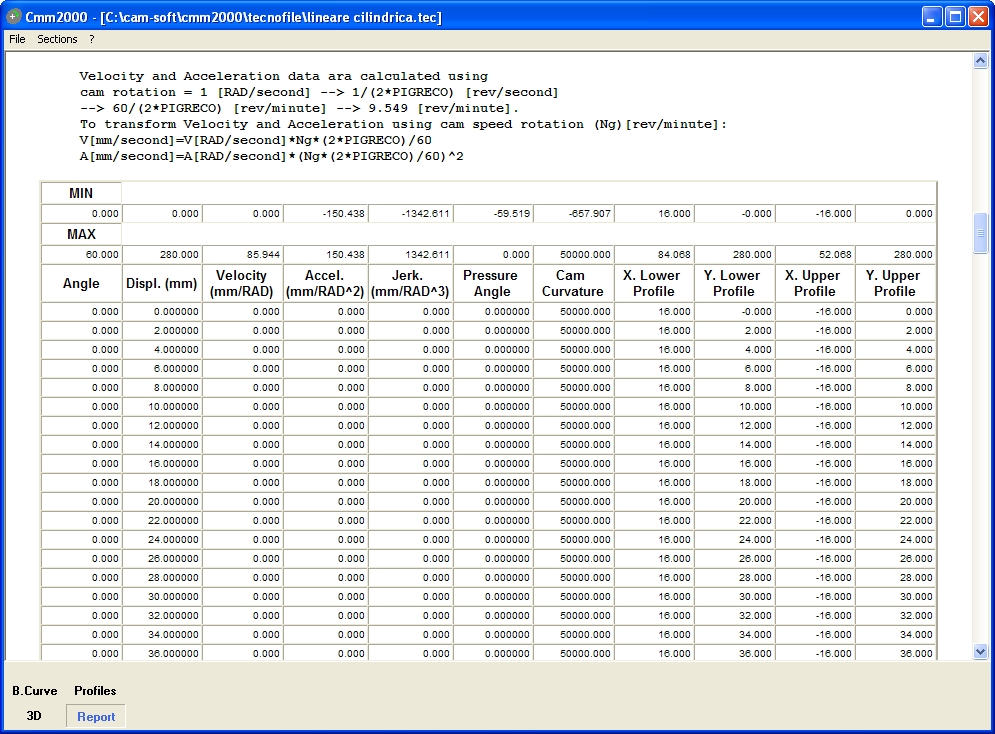The image size is (995, 734).
Task: Switch to the Profiles tab
Action: [x=95, y=691]
